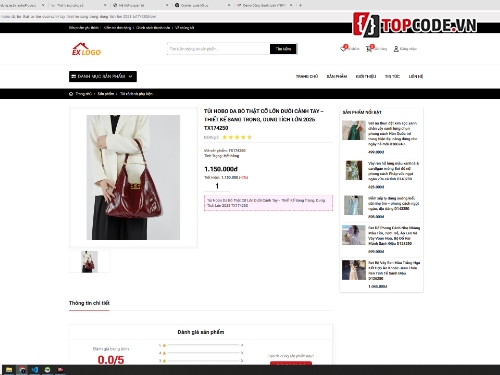Image resolution: width=500 pixels, height=375 pixels.
Task: Click the black search button next to search box
Action: 283,49
